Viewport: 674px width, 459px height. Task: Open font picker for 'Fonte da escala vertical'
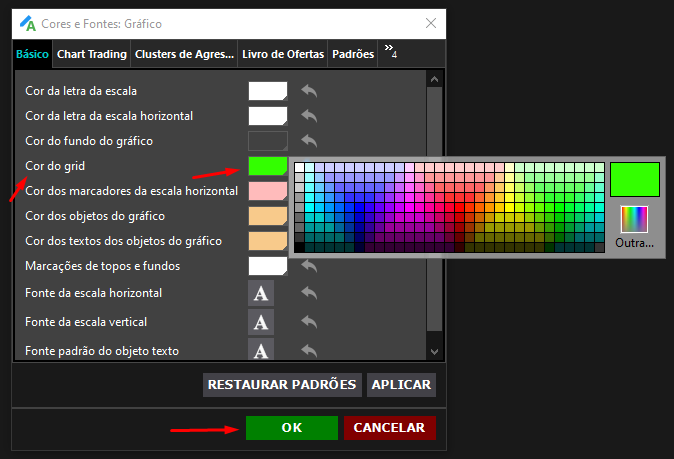261,322
